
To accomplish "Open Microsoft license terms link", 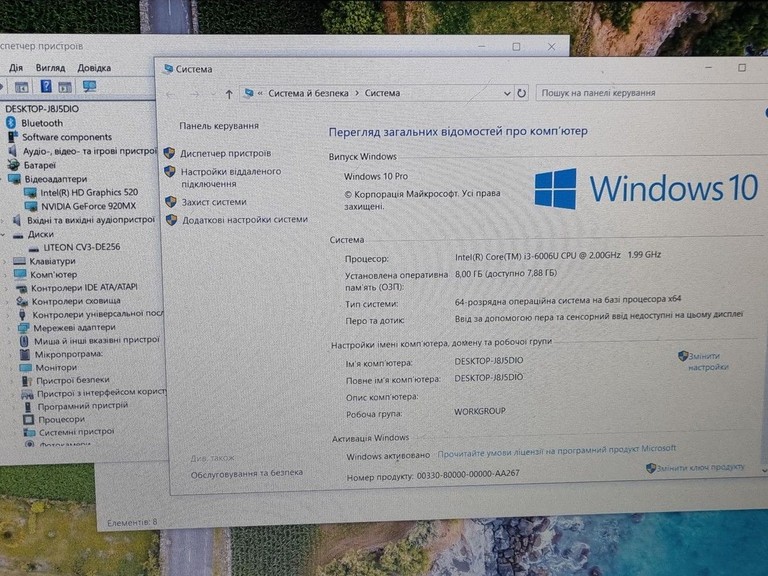I will pos(556,451).
